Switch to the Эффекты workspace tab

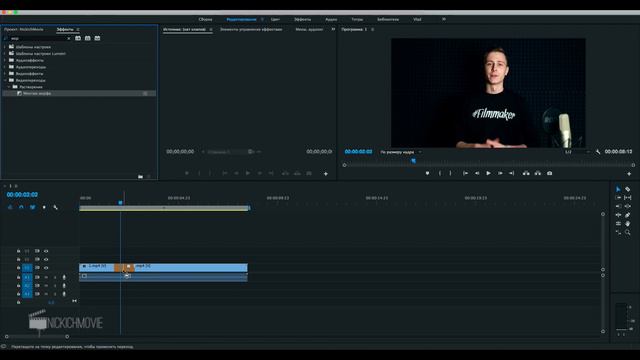(302, 19)
